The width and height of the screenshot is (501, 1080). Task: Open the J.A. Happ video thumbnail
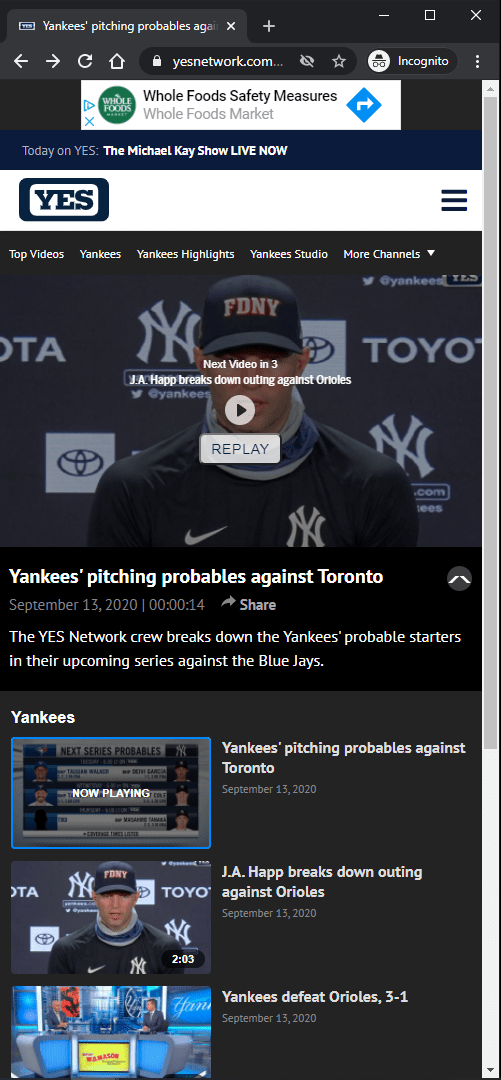(x=111, y=917)
